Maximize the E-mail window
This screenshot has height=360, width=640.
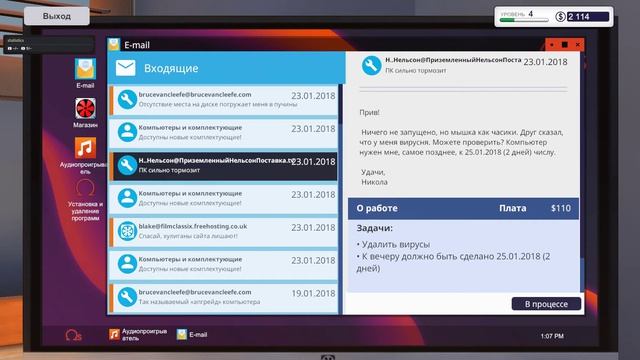564,44
